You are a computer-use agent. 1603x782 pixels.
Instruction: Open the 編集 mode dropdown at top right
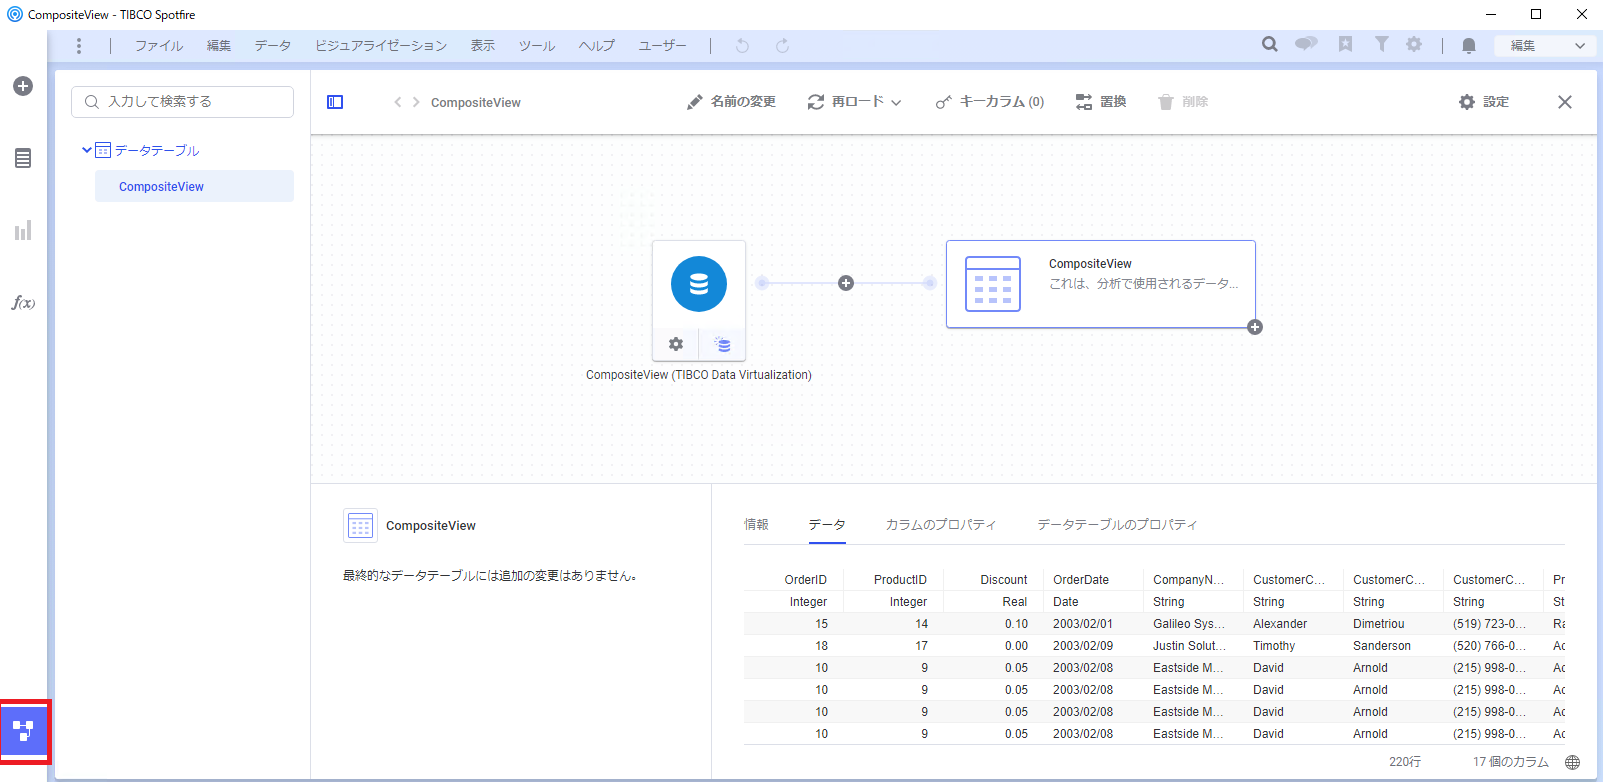click(1545, 45)
